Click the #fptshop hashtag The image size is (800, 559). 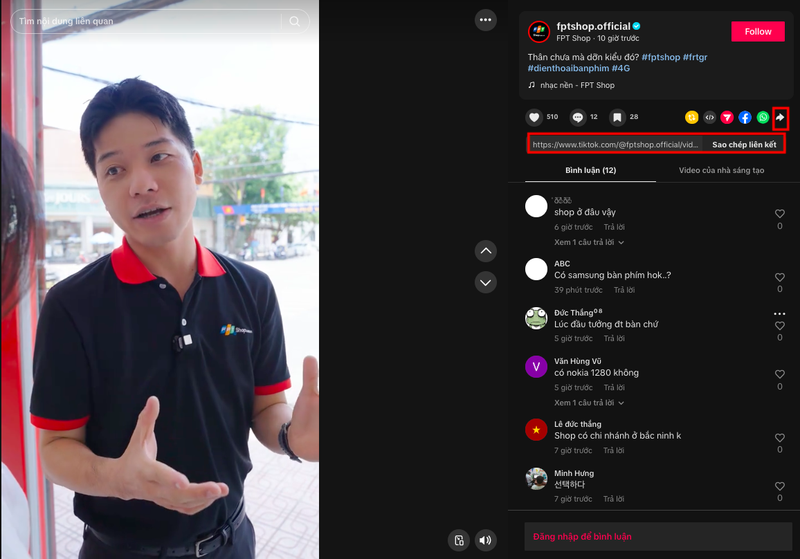pyautogui.click(x=661, y=57)
